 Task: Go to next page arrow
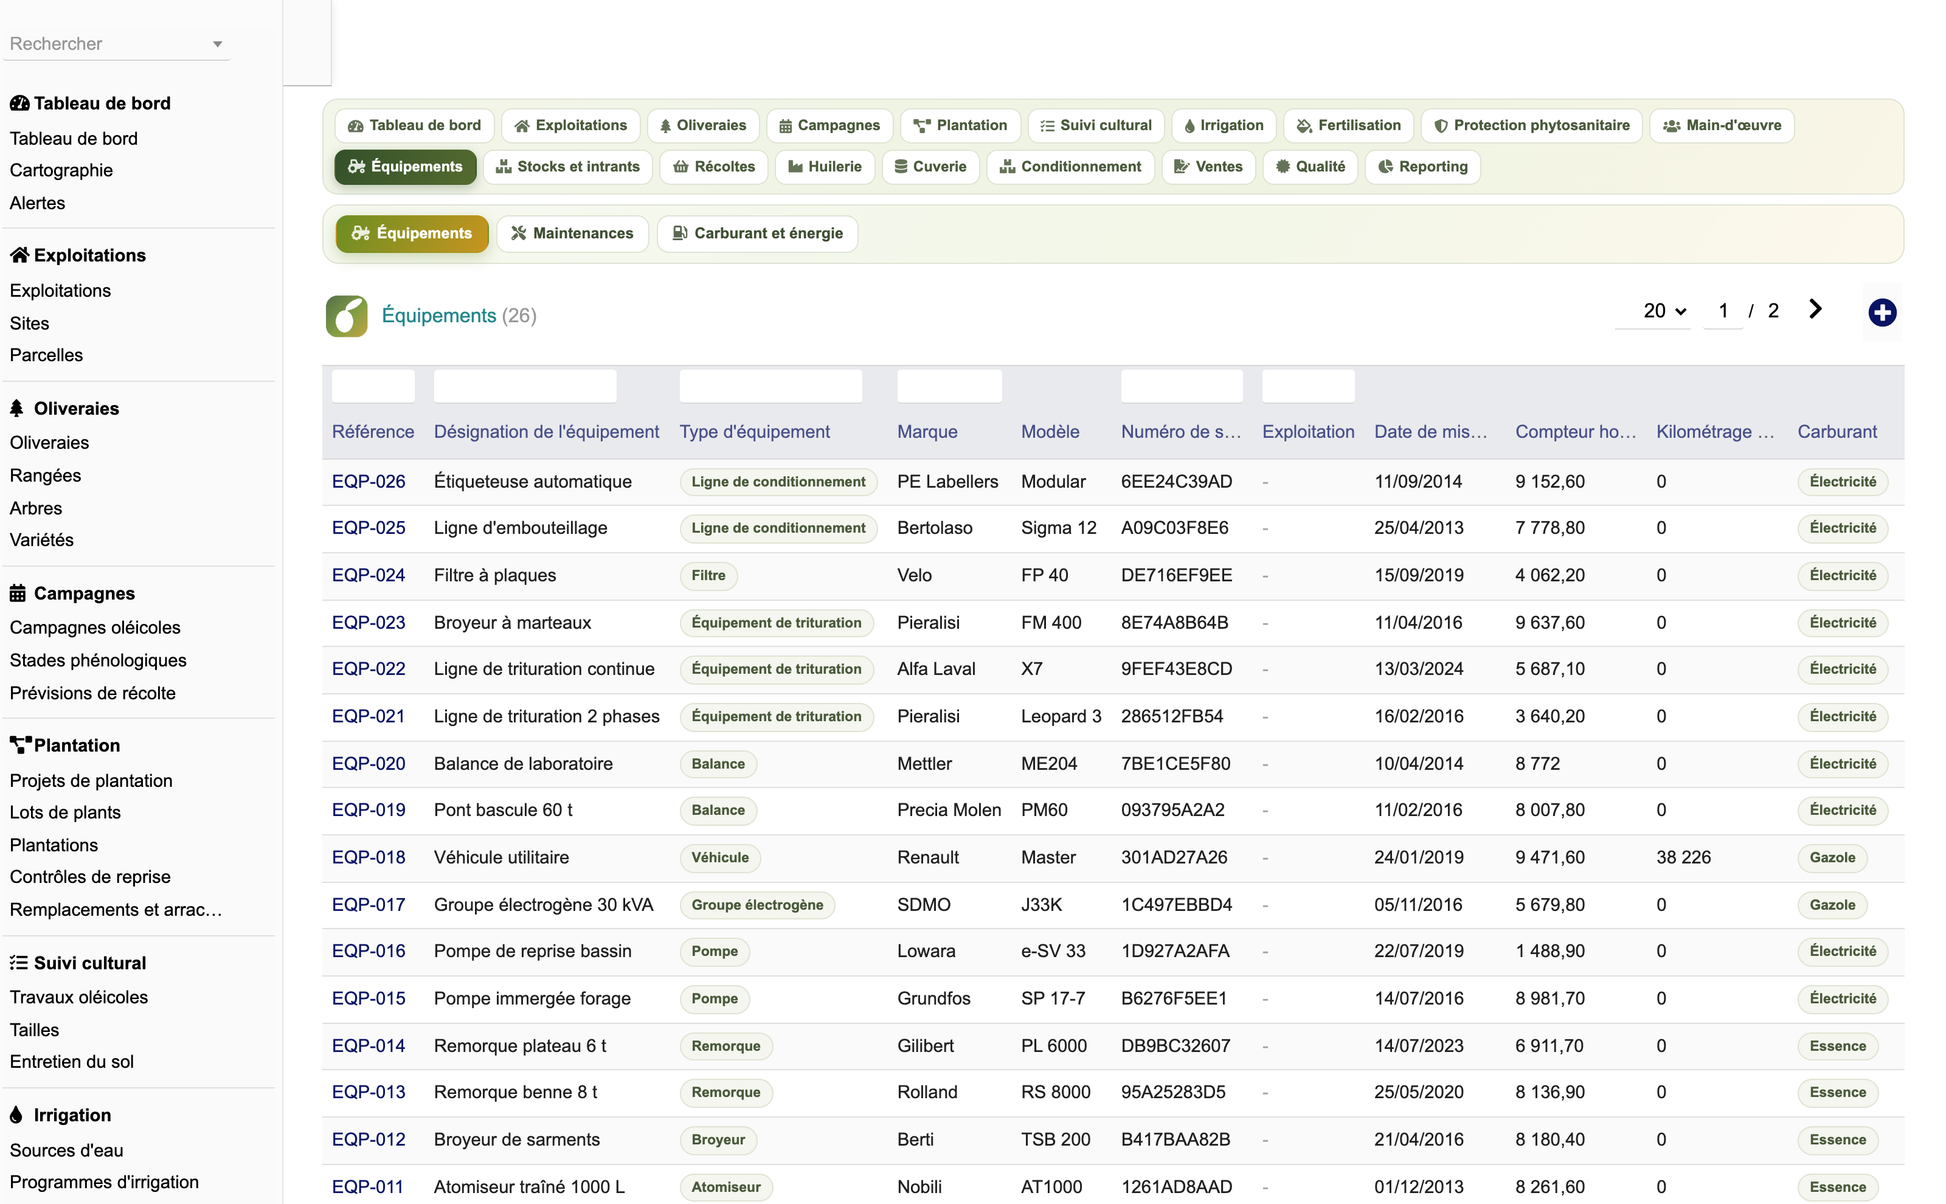pos(1815,310)
